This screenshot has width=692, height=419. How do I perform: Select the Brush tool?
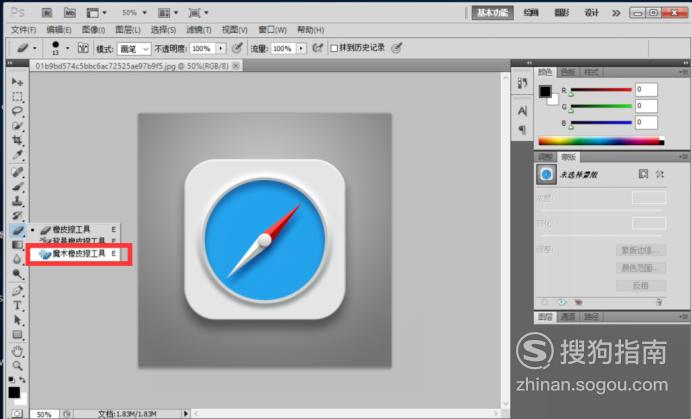point(17,186)
